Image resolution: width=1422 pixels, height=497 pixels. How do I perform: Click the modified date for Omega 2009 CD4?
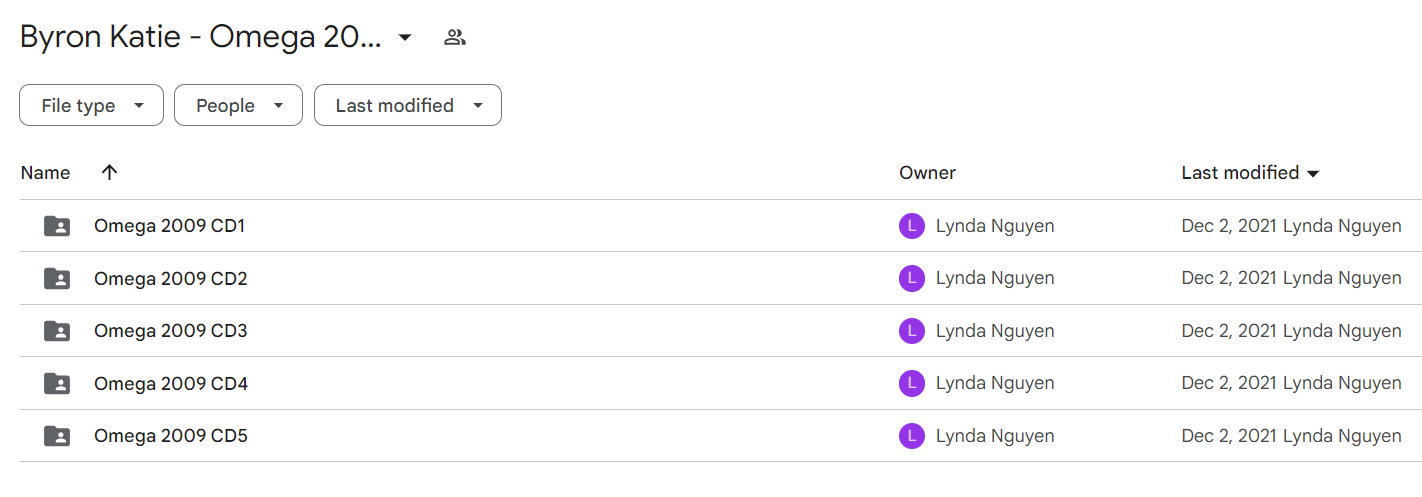[1230, 384]
